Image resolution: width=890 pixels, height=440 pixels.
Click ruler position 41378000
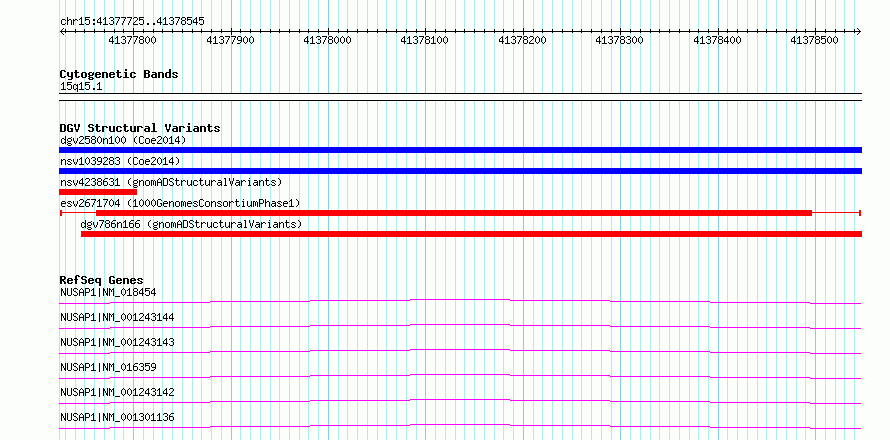328,40
